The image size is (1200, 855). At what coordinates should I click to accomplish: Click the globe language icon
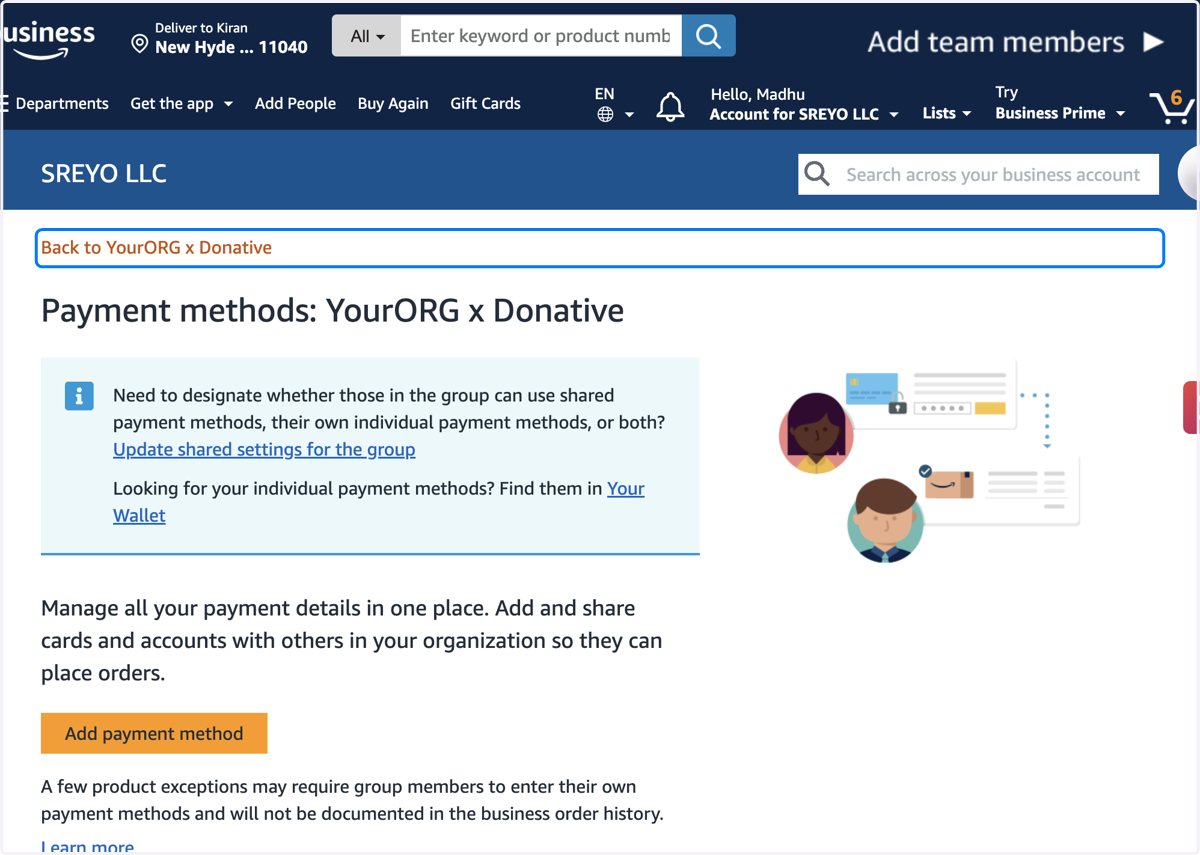[605, 114]
